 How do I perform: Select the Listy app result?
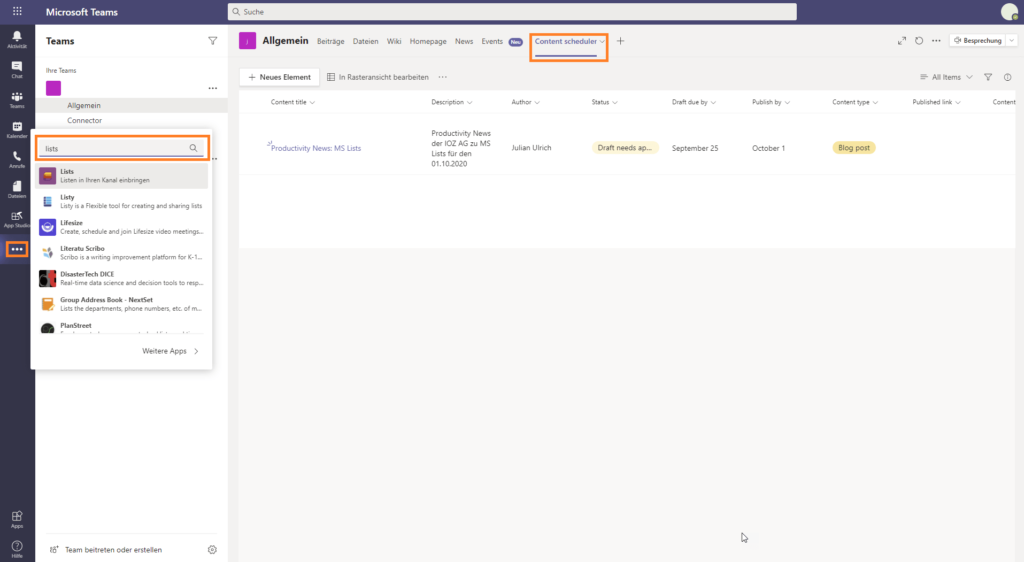[x=122, y=201]
